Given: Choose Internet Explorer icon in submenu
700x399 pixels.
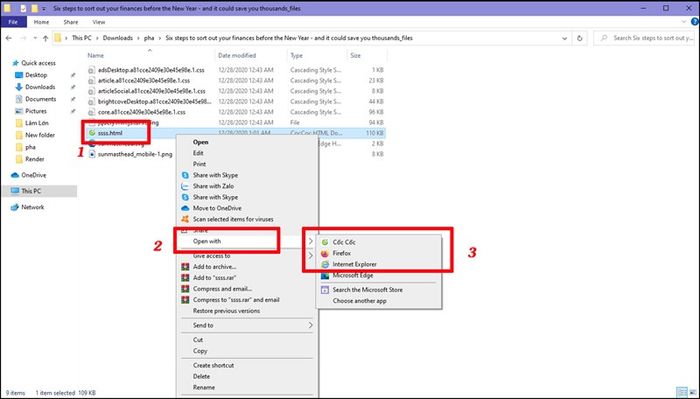Looking at the screenshot, I should [325, 264].
